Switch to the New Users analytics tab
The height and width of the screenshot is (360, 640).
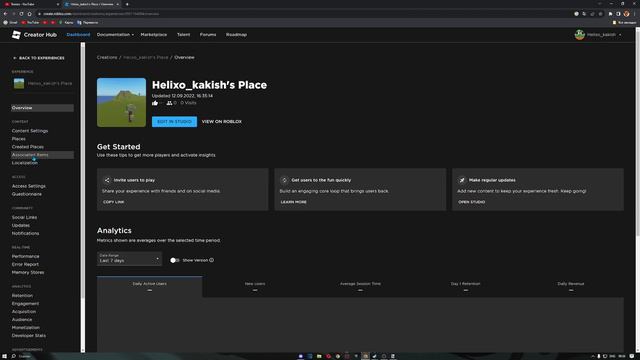tap(255, 287)
